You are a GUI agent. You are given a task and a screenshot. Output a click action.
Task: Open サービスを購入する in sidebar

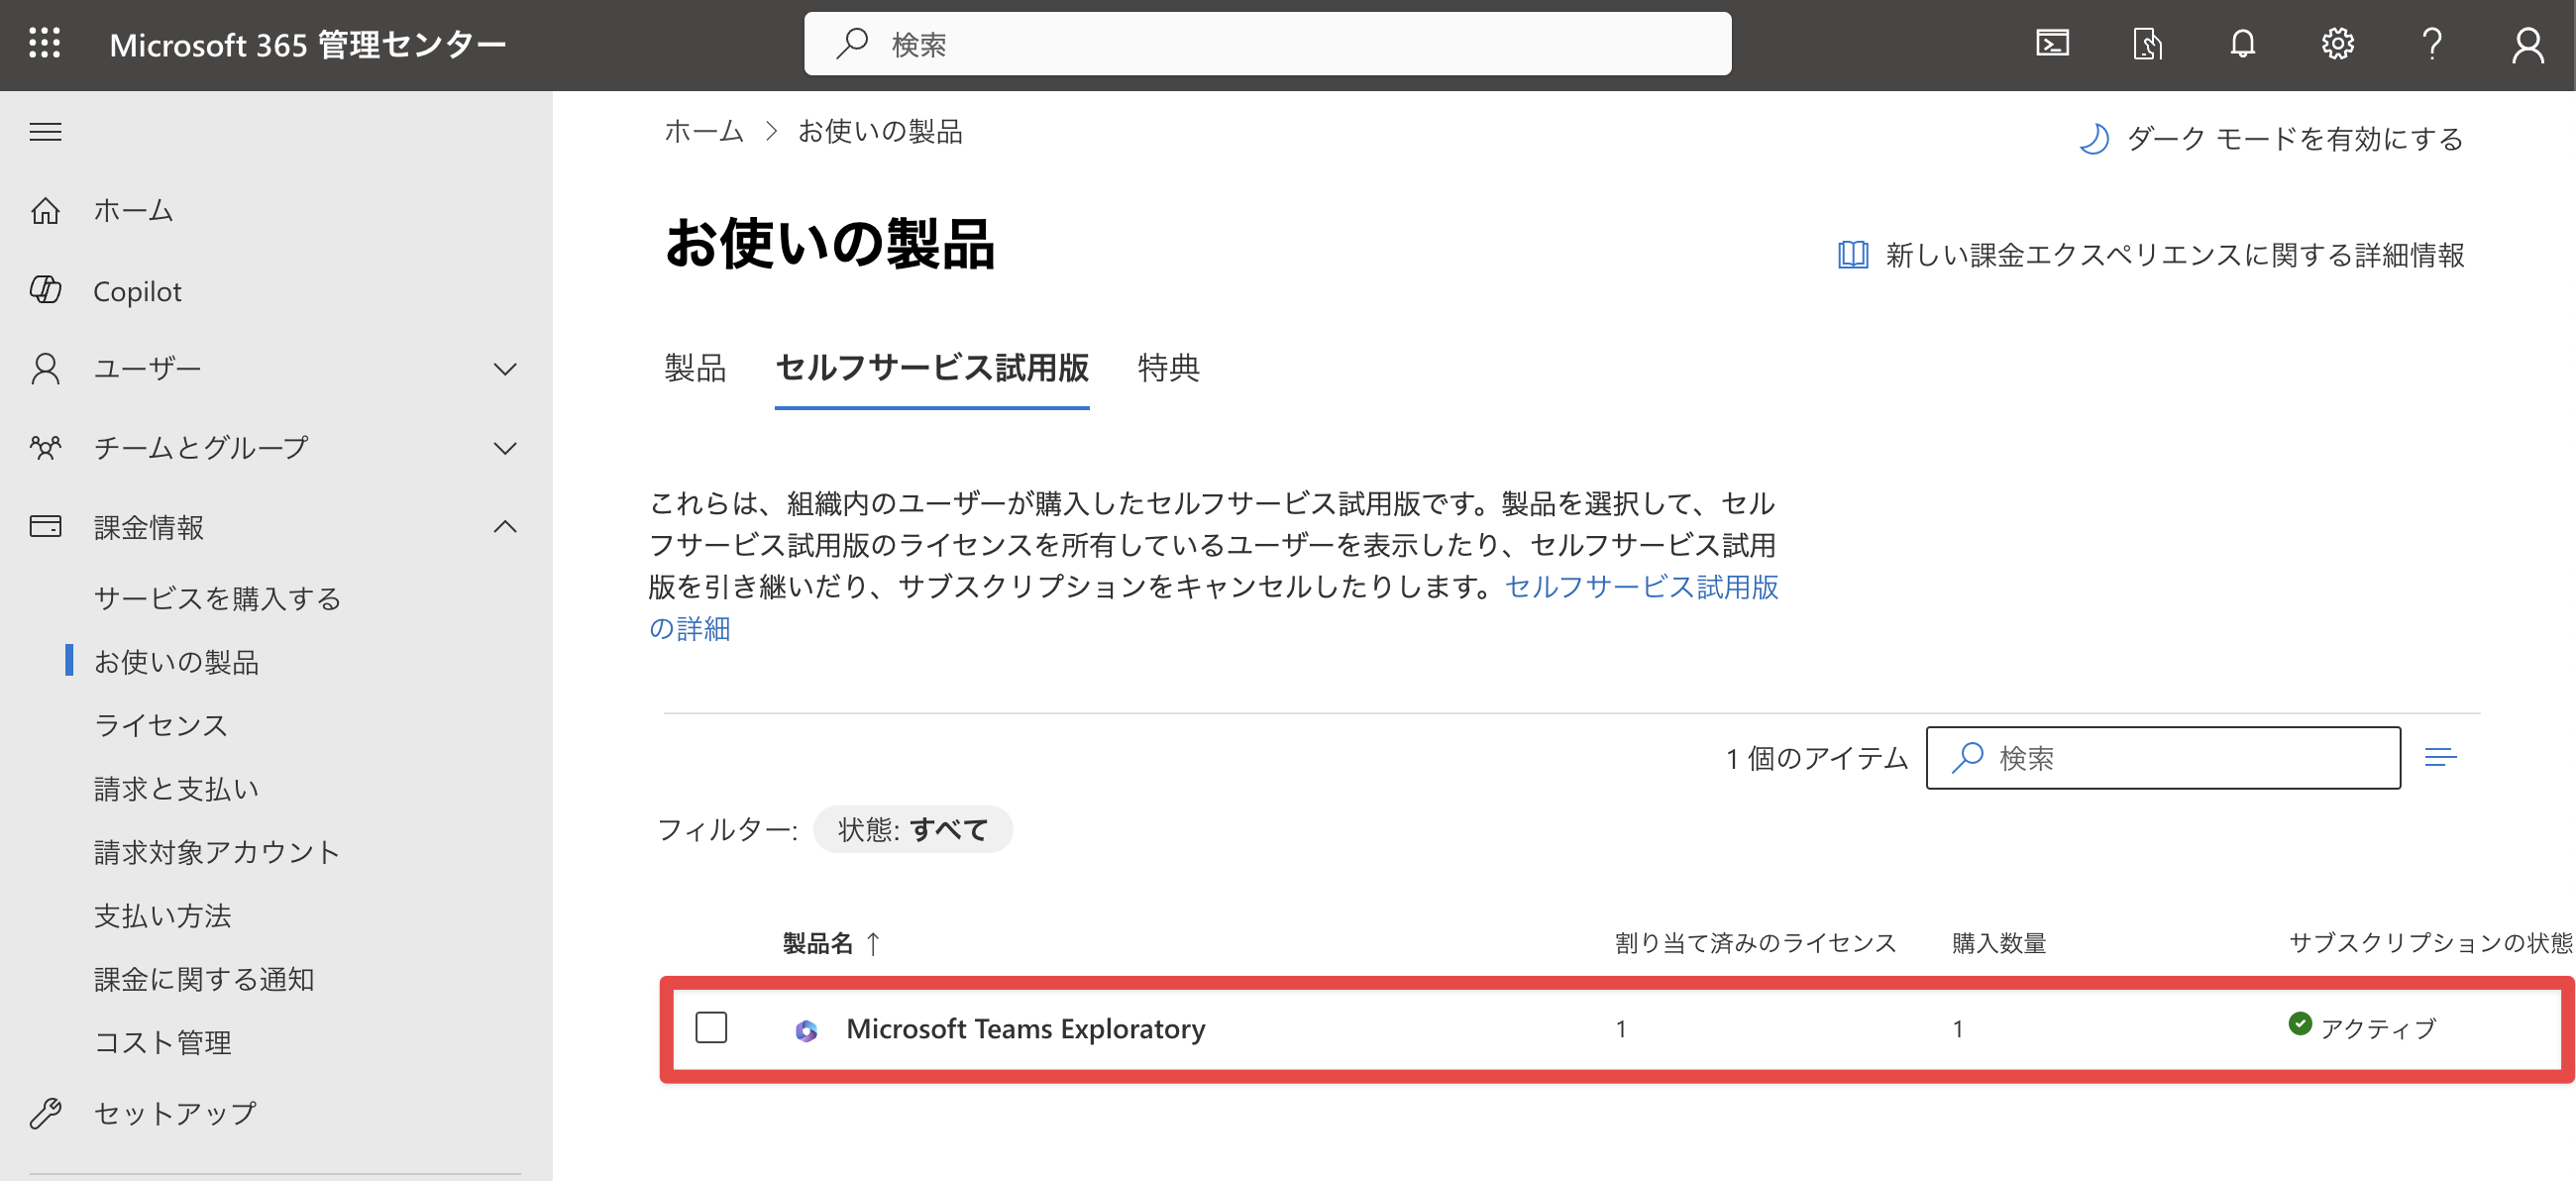point(217,598)
